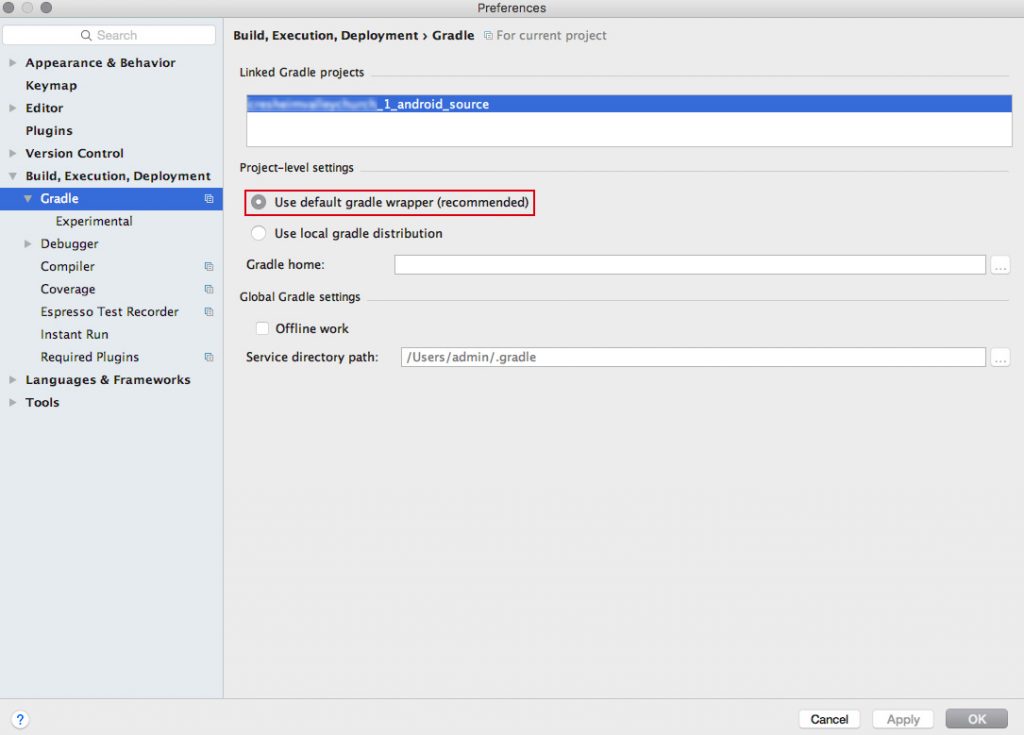Click project icon beside Espresso Test Recorder

pos(209,312)
